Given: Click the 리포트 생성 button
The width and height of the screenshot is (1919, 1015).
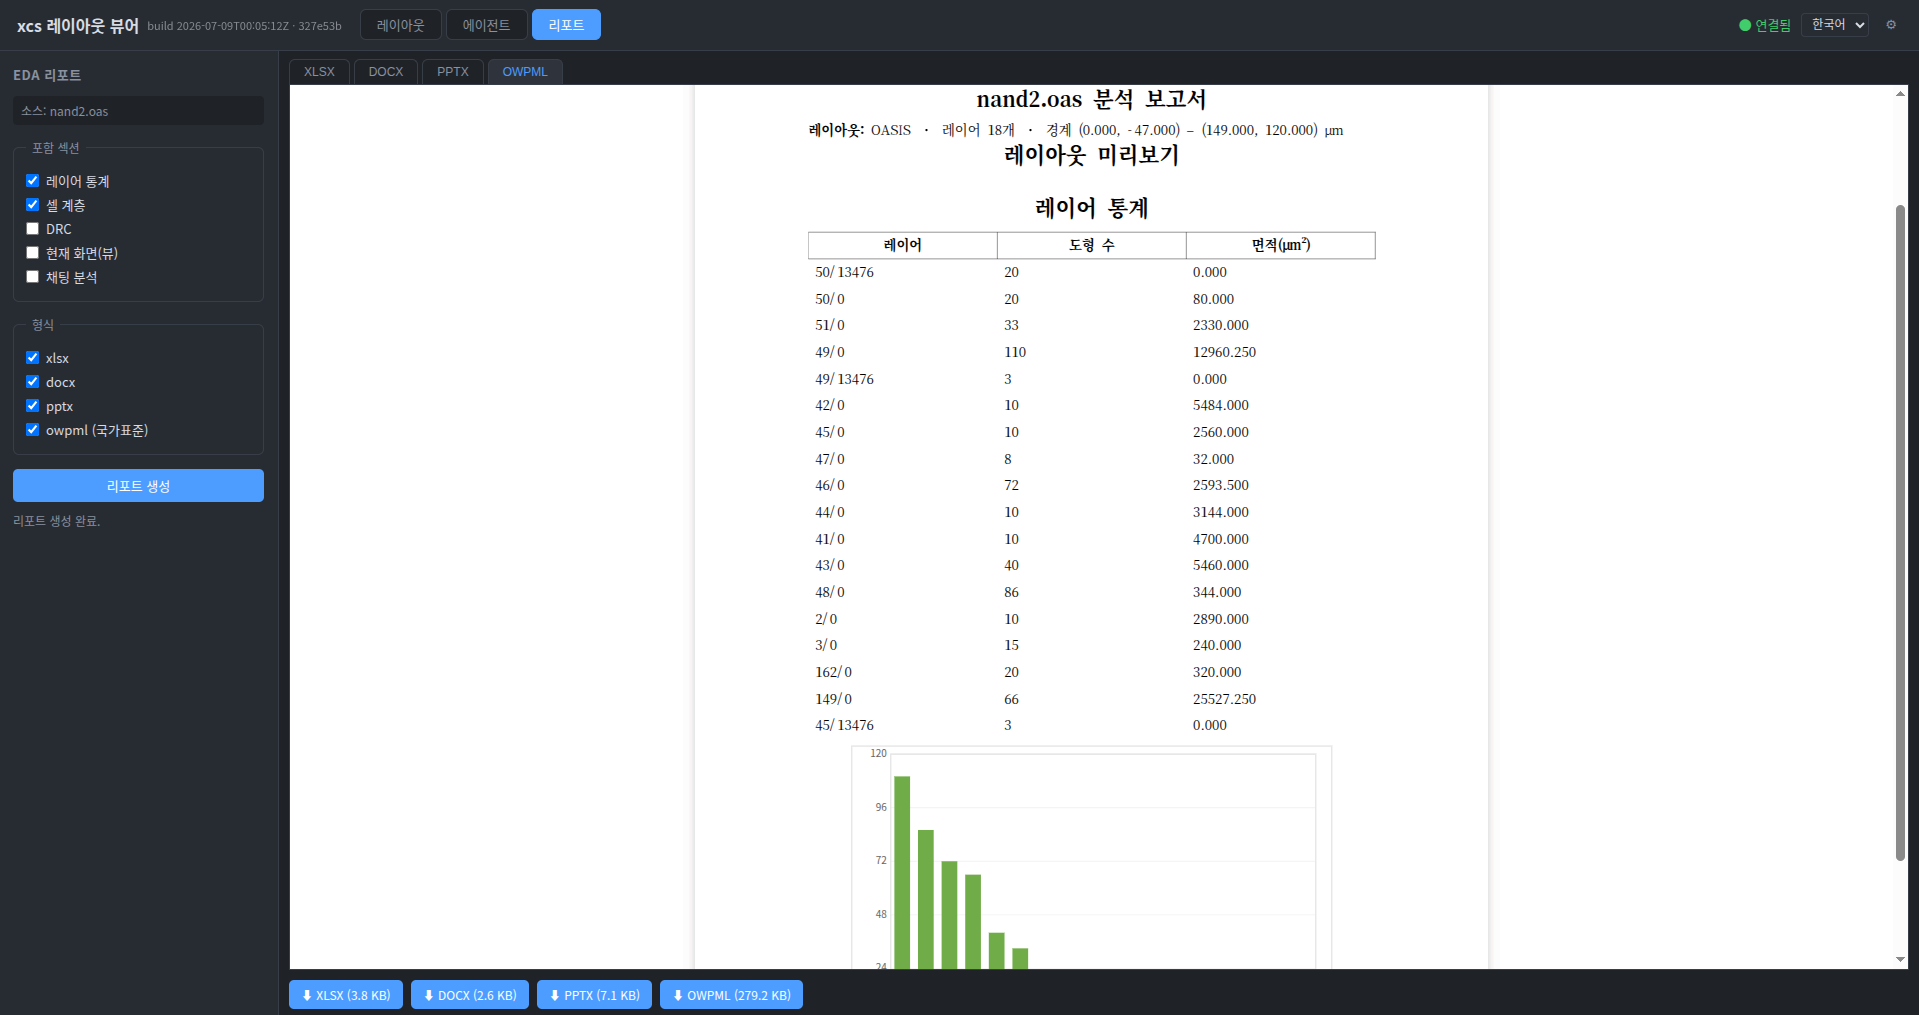Looking at the screenshot, I should [138, 486].
